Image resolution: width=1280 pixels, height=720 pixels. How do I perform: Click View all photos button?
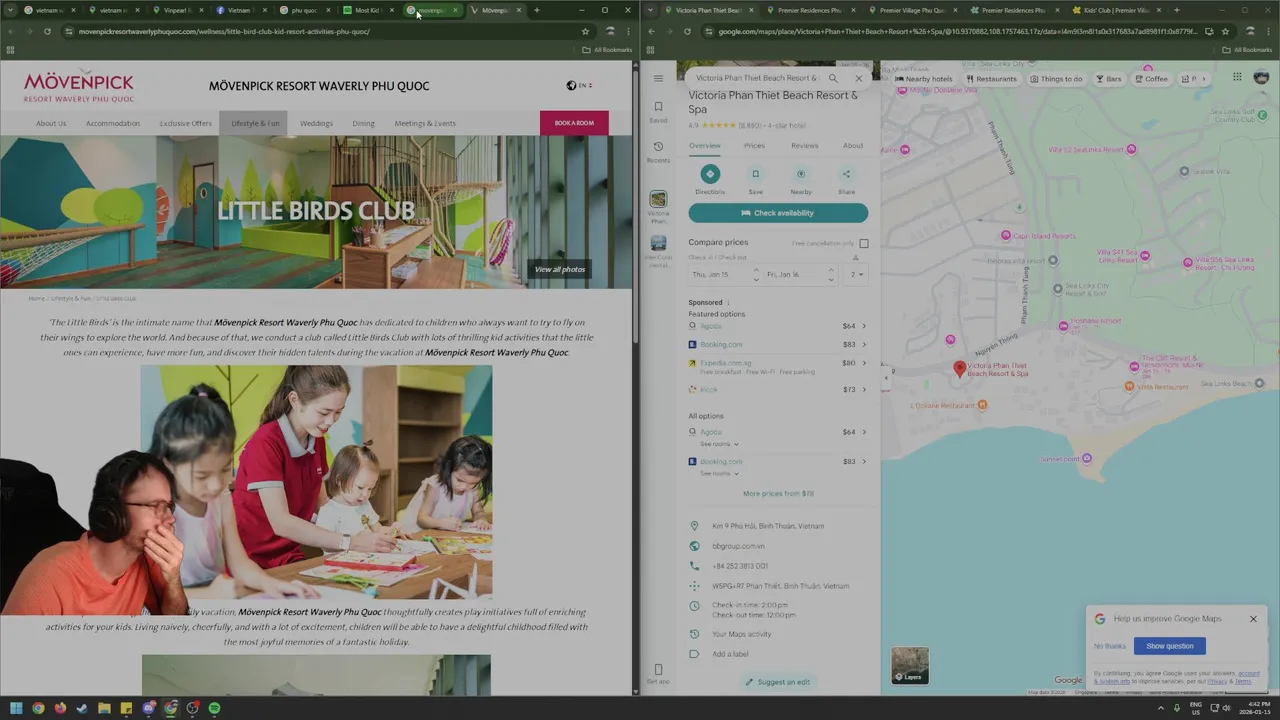click(559, 269)
